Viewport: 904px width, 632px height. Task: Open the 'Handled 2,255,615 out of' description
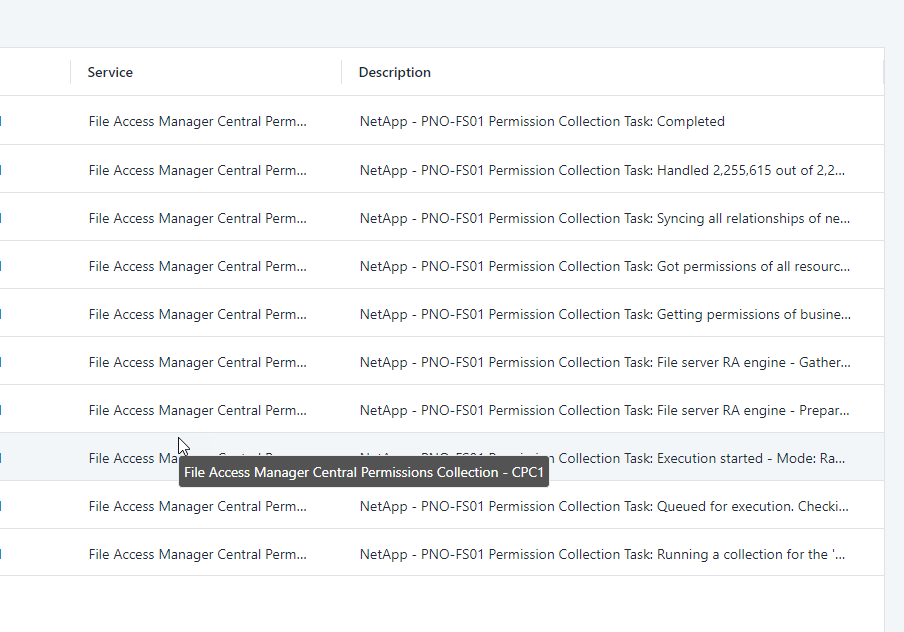[x=602, y=170]
